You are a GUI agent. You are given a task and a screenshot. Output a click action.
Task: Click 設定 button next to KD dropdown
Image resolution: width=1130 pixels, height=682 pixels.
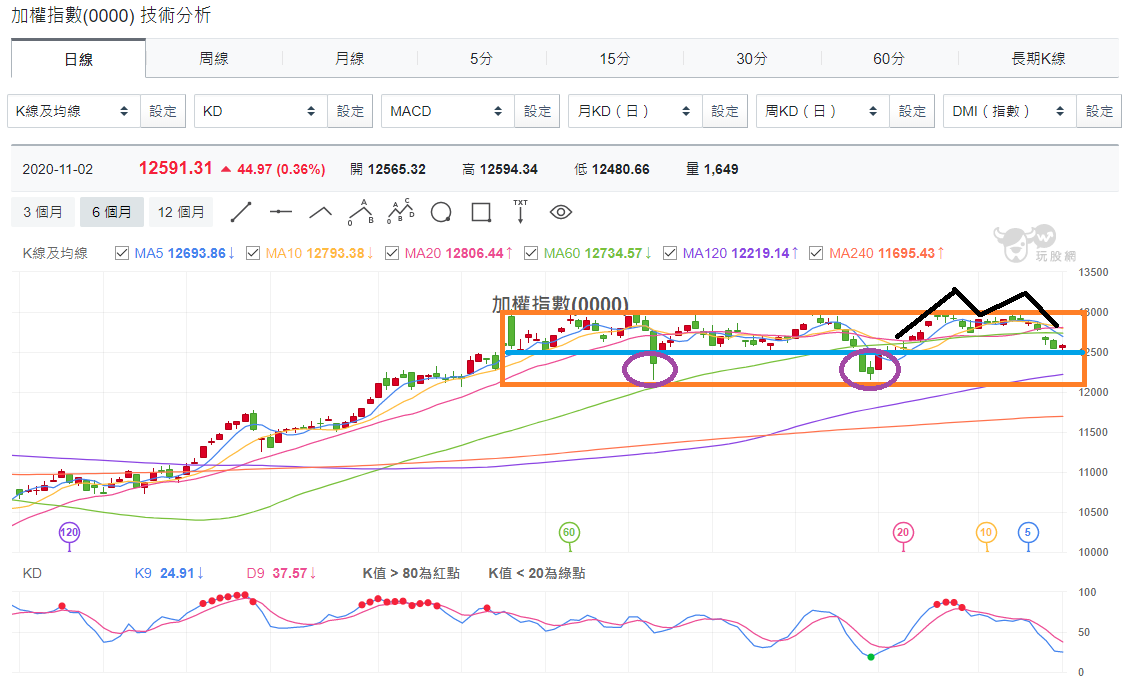pyautogui.click(x=350, y=111)
